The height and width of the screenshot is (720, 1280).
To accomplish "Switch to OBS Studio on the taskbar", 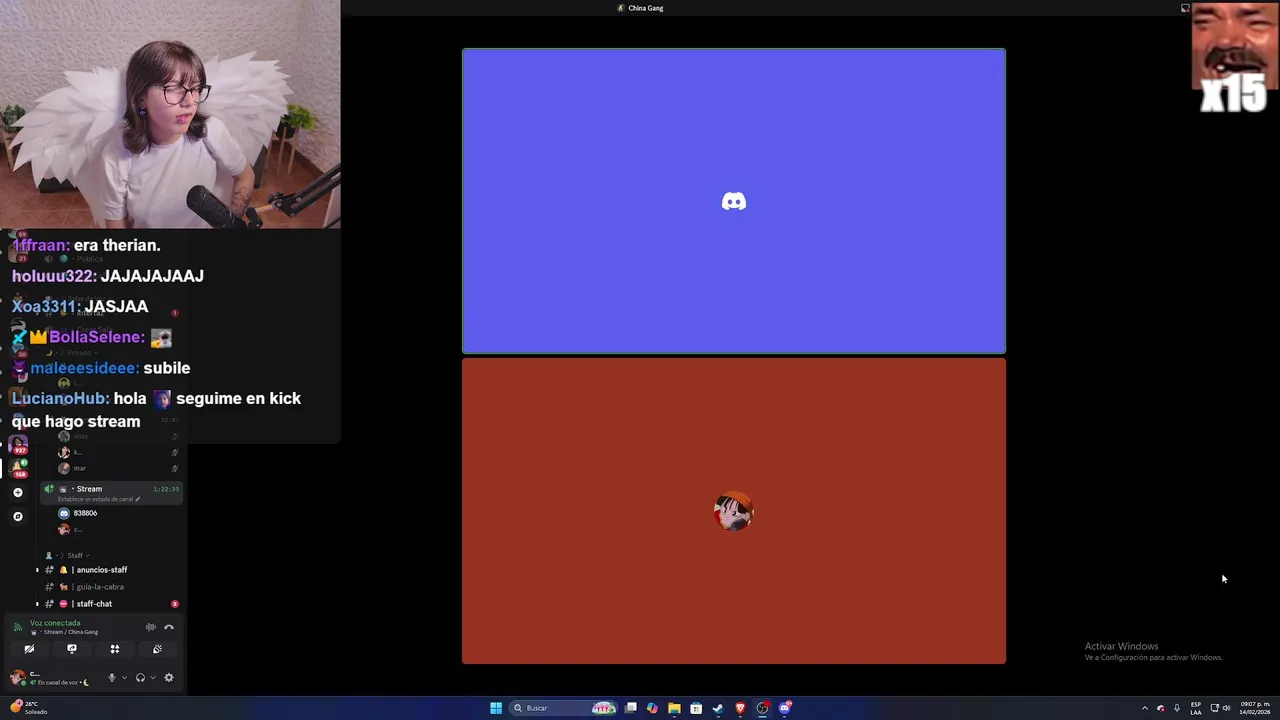I will click(762, 708).
